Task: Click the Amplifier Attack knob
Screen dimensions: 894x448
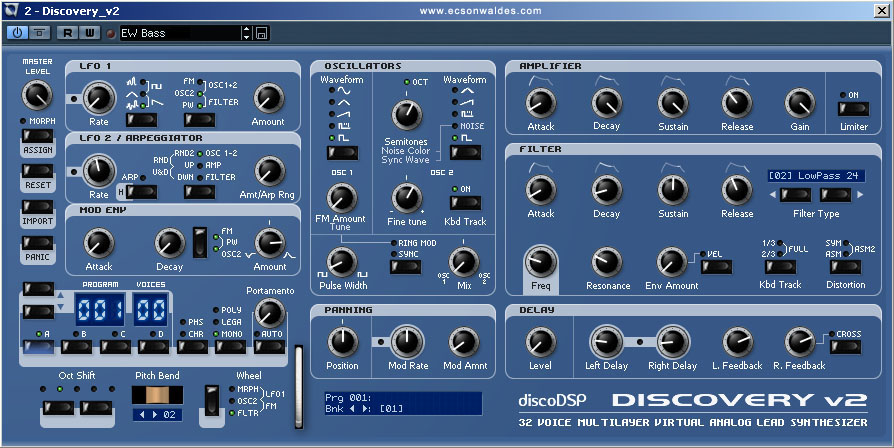Action: [540, 104]
